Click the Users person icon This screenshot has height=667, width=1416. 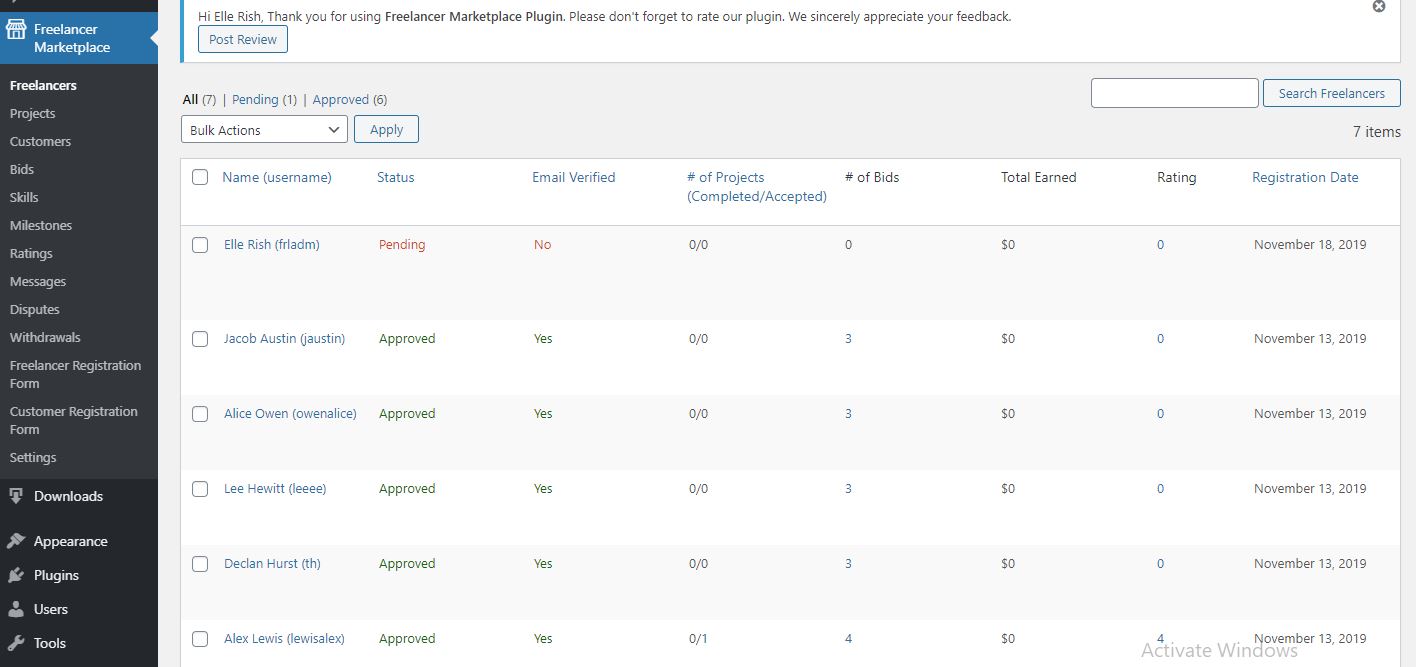tap(16, 609)
